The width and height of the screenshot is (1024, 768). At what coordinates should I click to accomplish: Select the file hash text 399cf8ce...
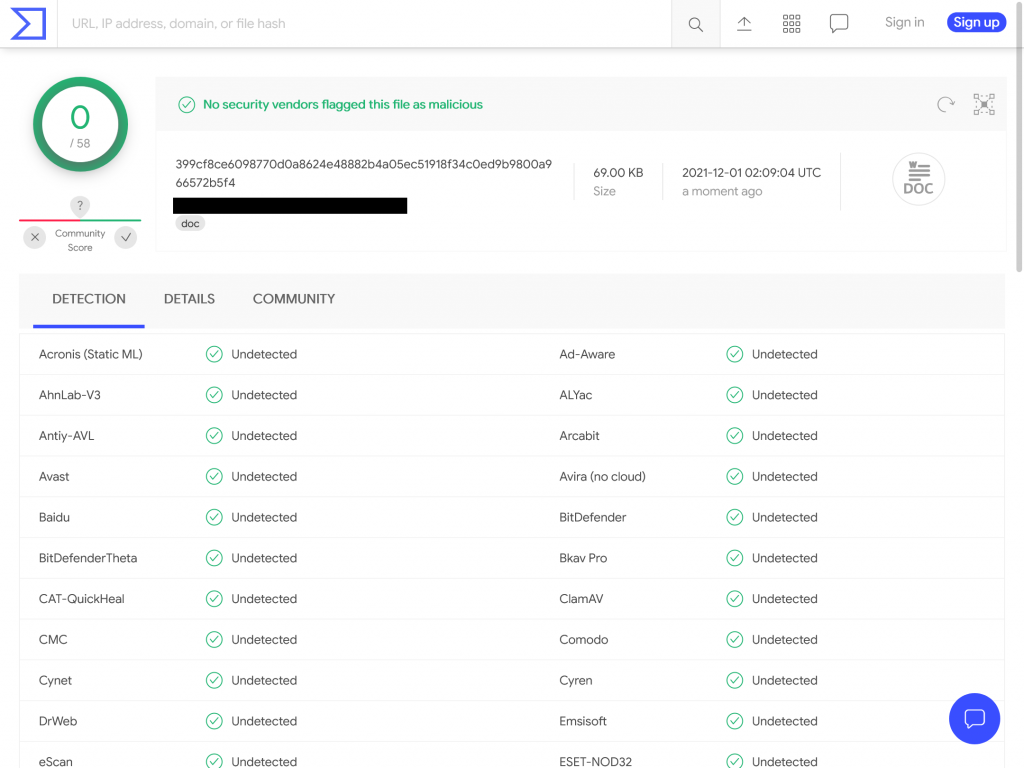(x=364, y=173)
